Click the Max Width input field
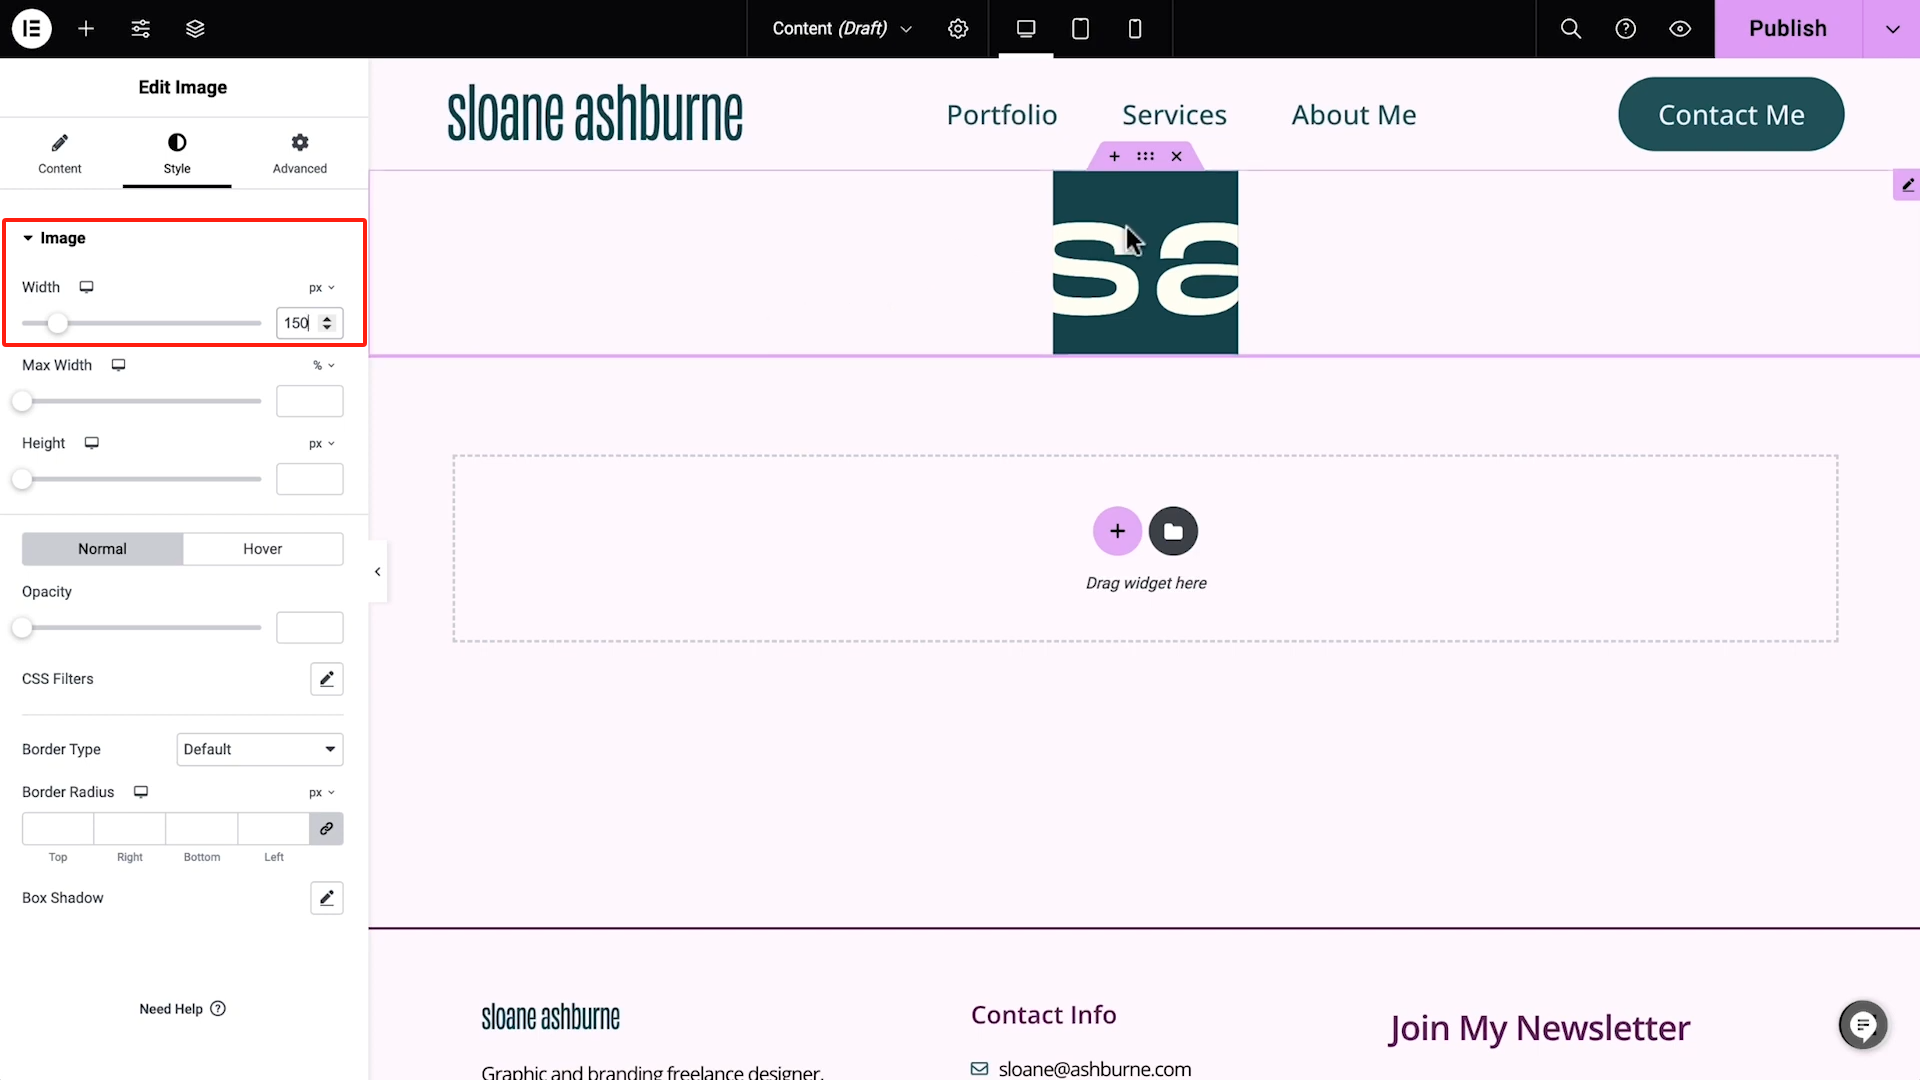The width and height of the screenshot is (1920, 1080). click(309, 401)
